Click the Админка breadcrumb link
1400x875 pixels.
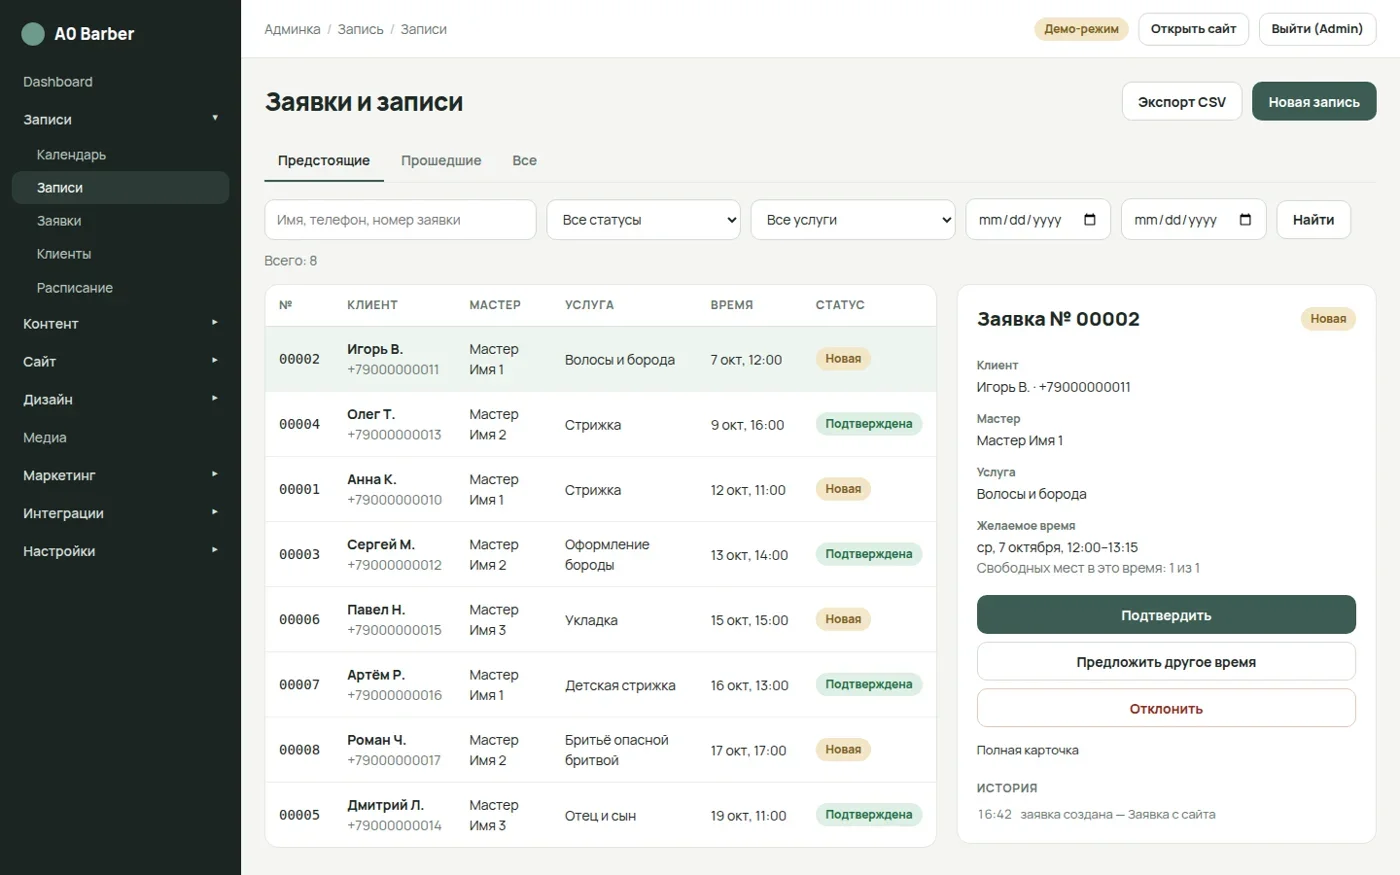(x=292, y=30)
